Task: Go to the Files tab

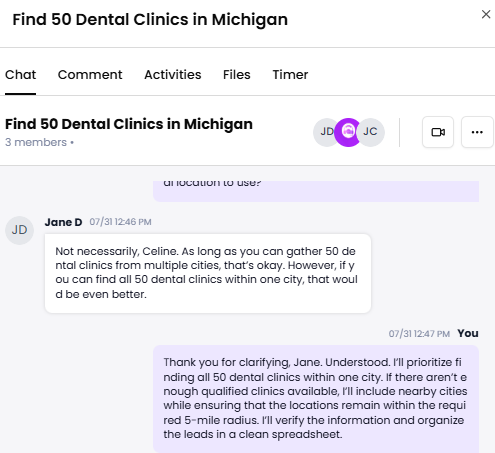Action: pyautogui.click(x=237, y=75)
